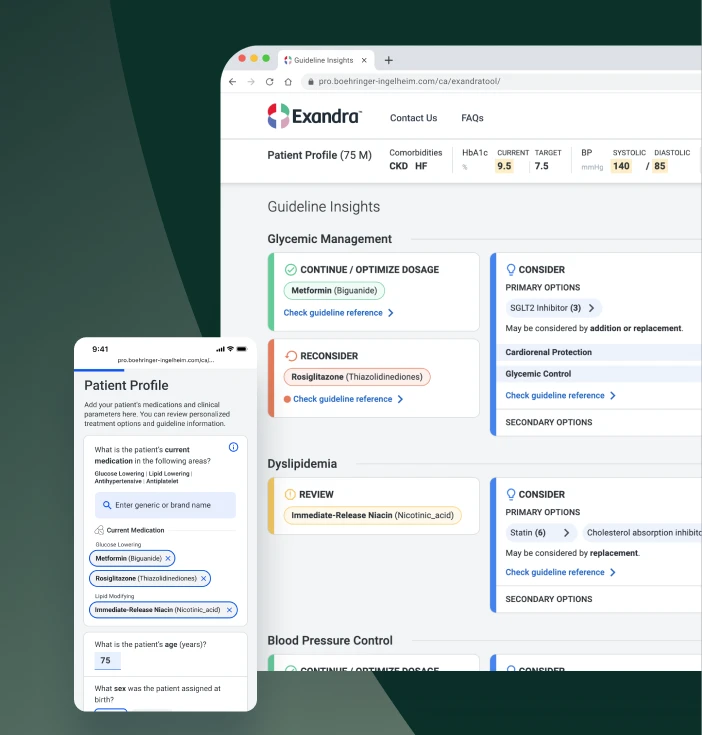The width and height of the screenshot is (702, 735).
Task: Click the search magnifier icon in mobile medication field
Action: (x=107, y=505)
